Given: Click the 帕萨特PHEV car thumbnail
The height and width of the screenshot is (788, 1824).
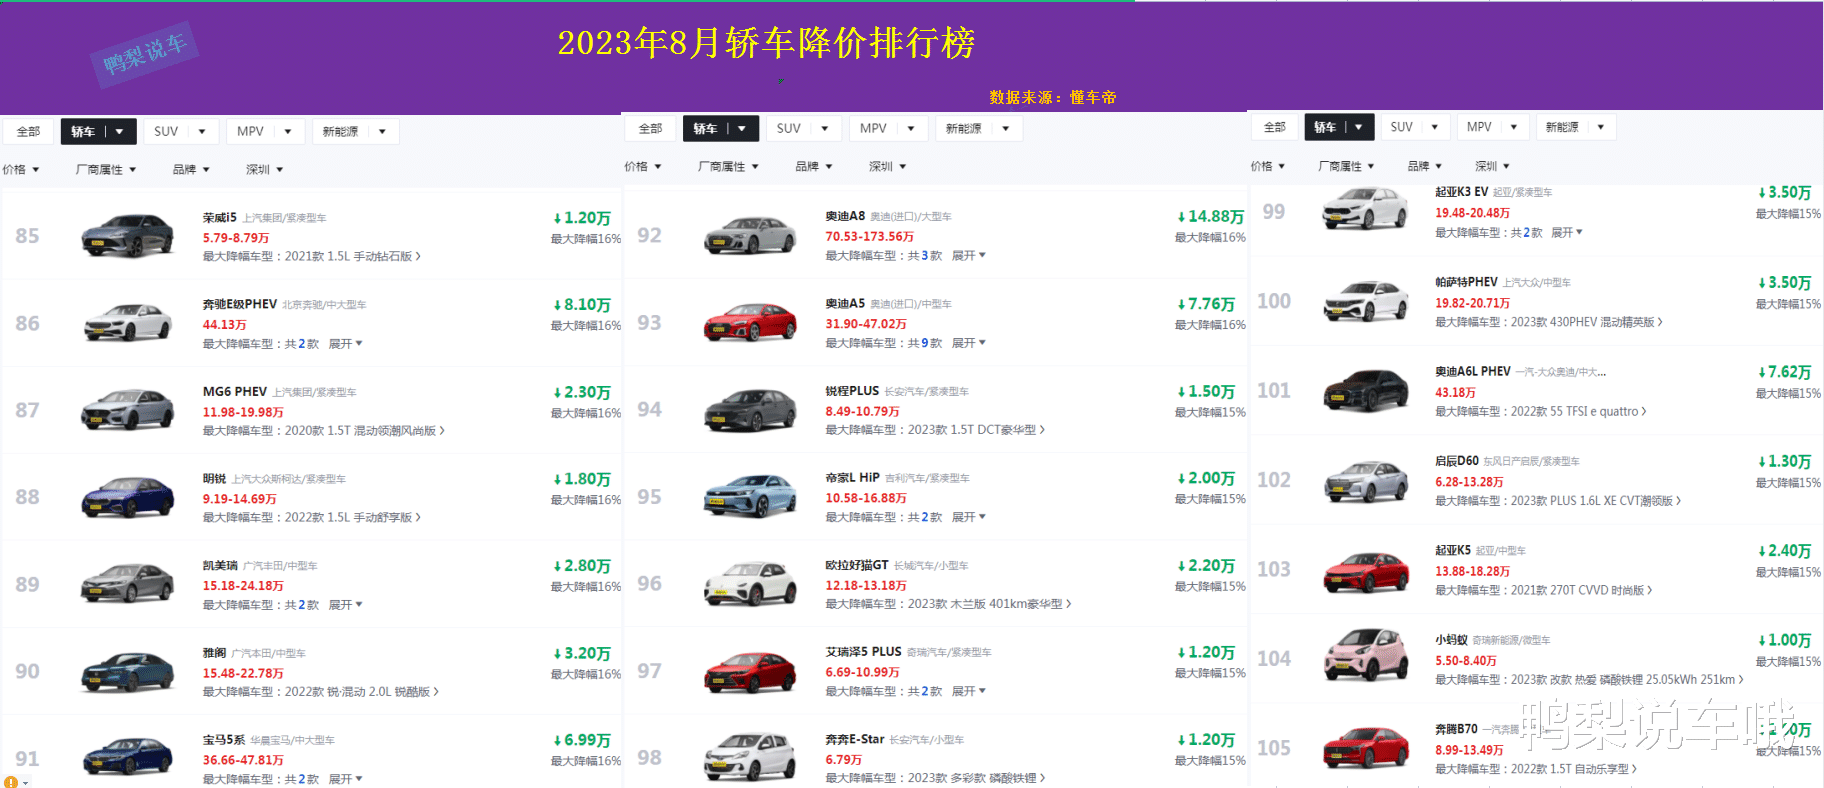Looking at the screenshot, I should [x=1365, y=300].
